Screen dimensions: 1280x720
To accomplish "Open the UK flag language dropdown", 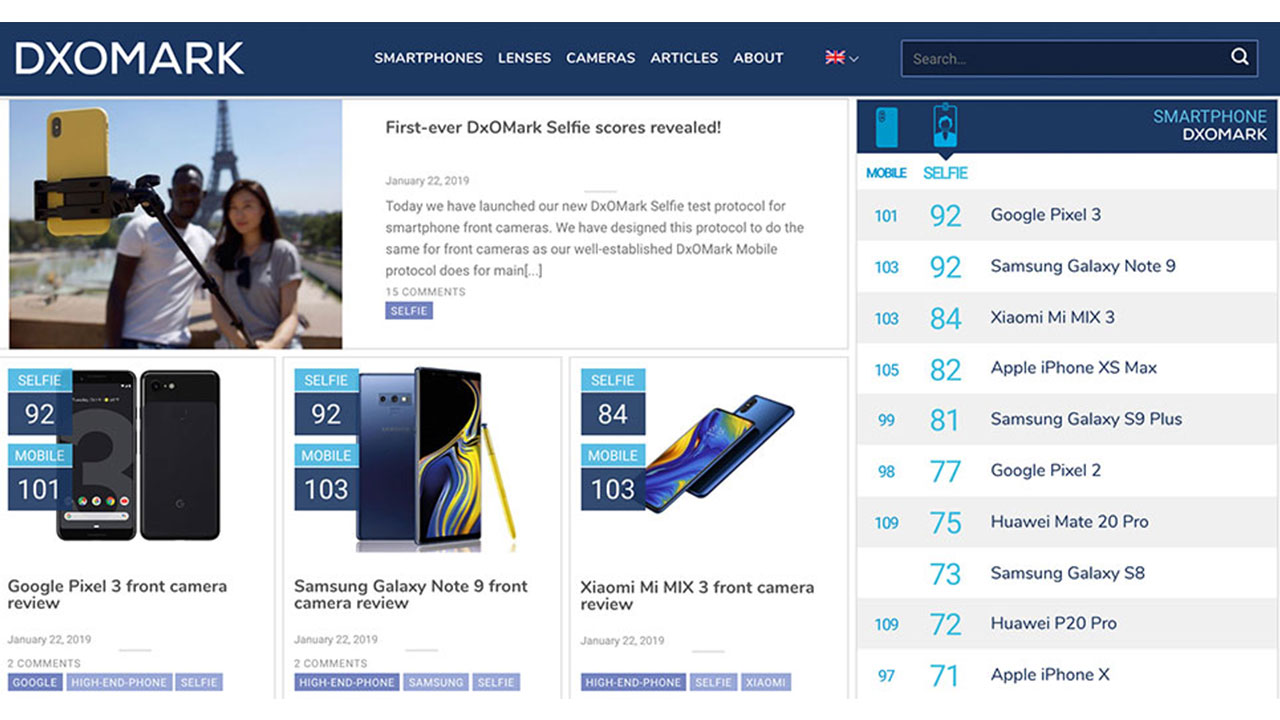I will (841, 58).
